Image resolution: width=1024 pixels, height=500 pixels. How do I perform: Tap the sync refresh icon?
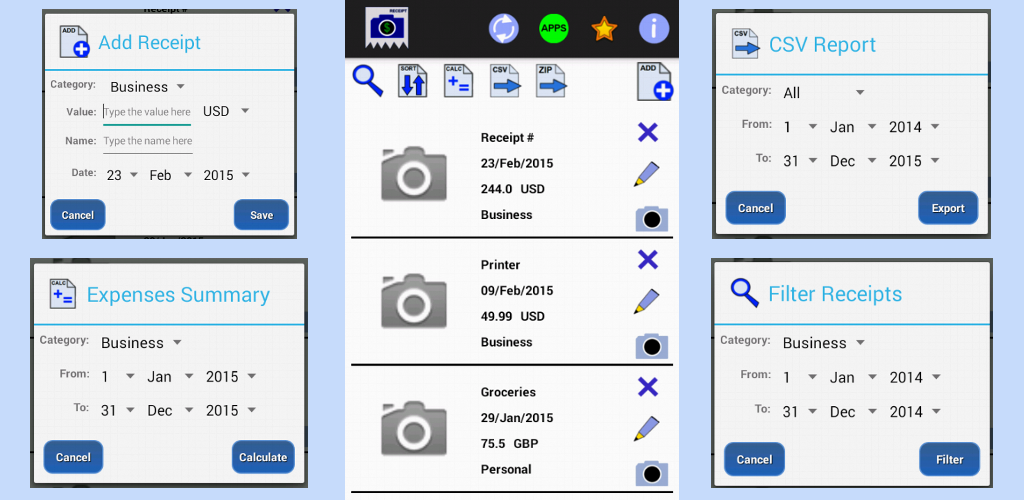[504, 28]
